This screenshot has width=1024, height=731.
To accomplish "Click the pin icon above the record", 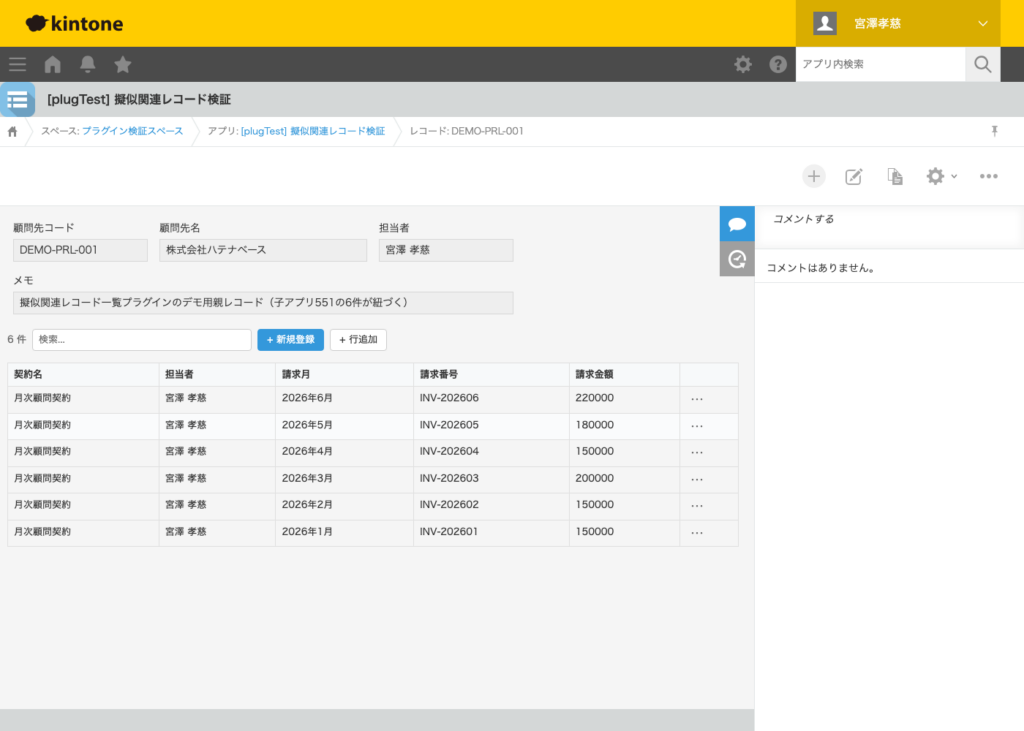I will click(993, 131).
